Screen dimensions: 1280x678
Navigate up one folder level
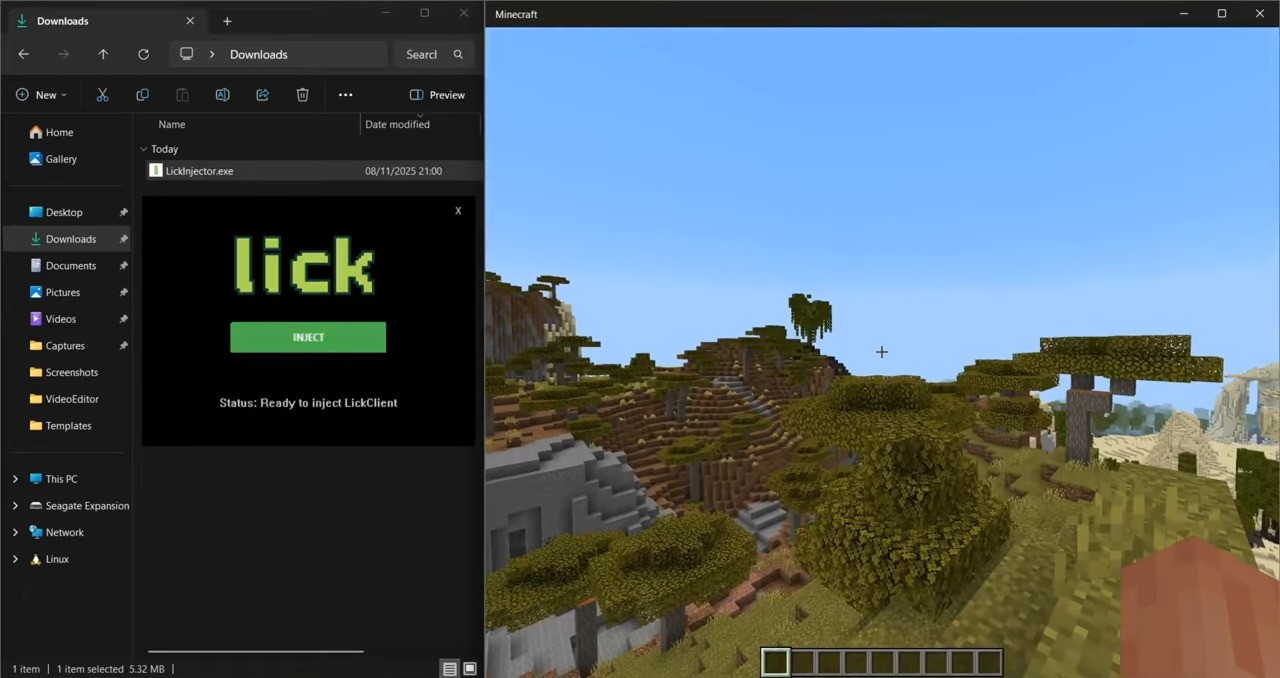pyautogui.click(x=103, y=55)
